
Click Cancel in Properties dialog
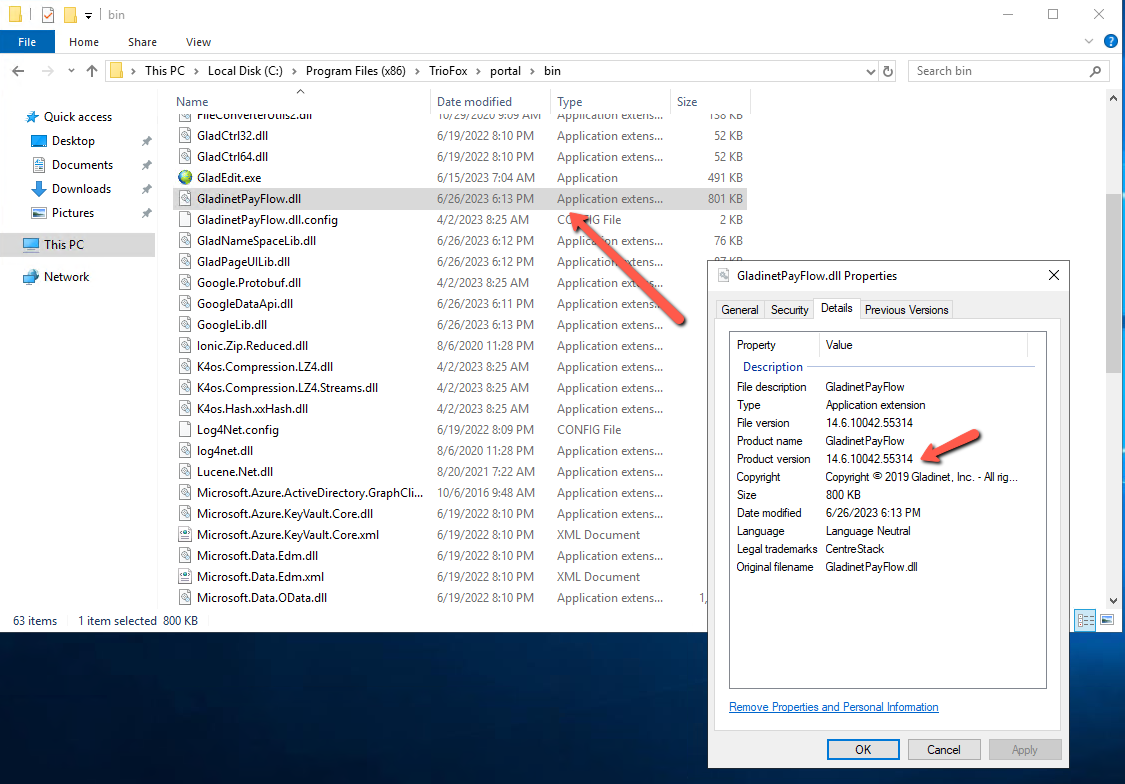tap(943, 750)
